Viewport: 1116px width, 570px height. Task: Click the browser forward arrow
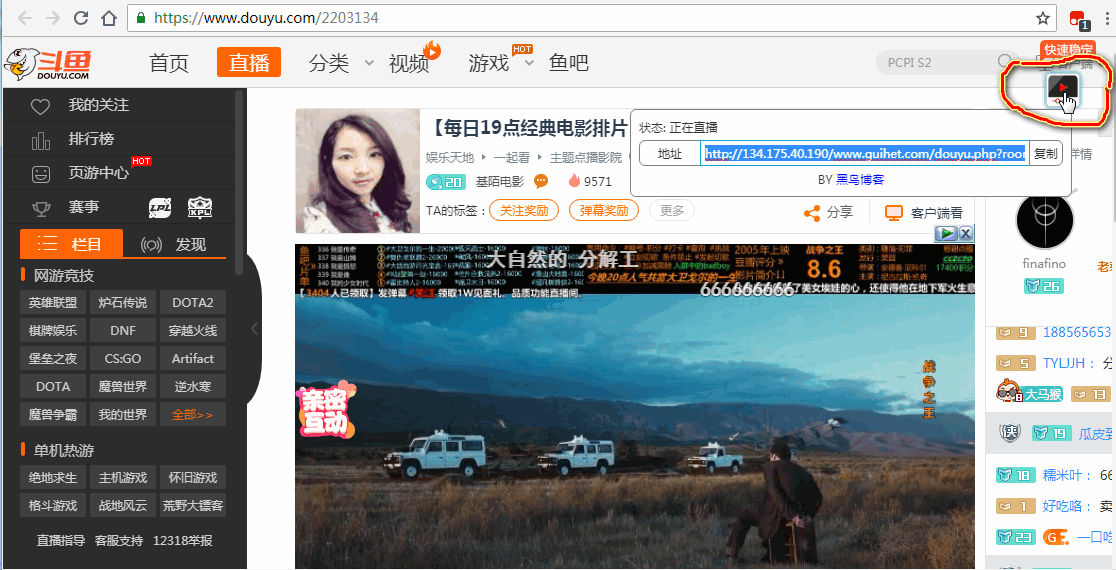53,18
